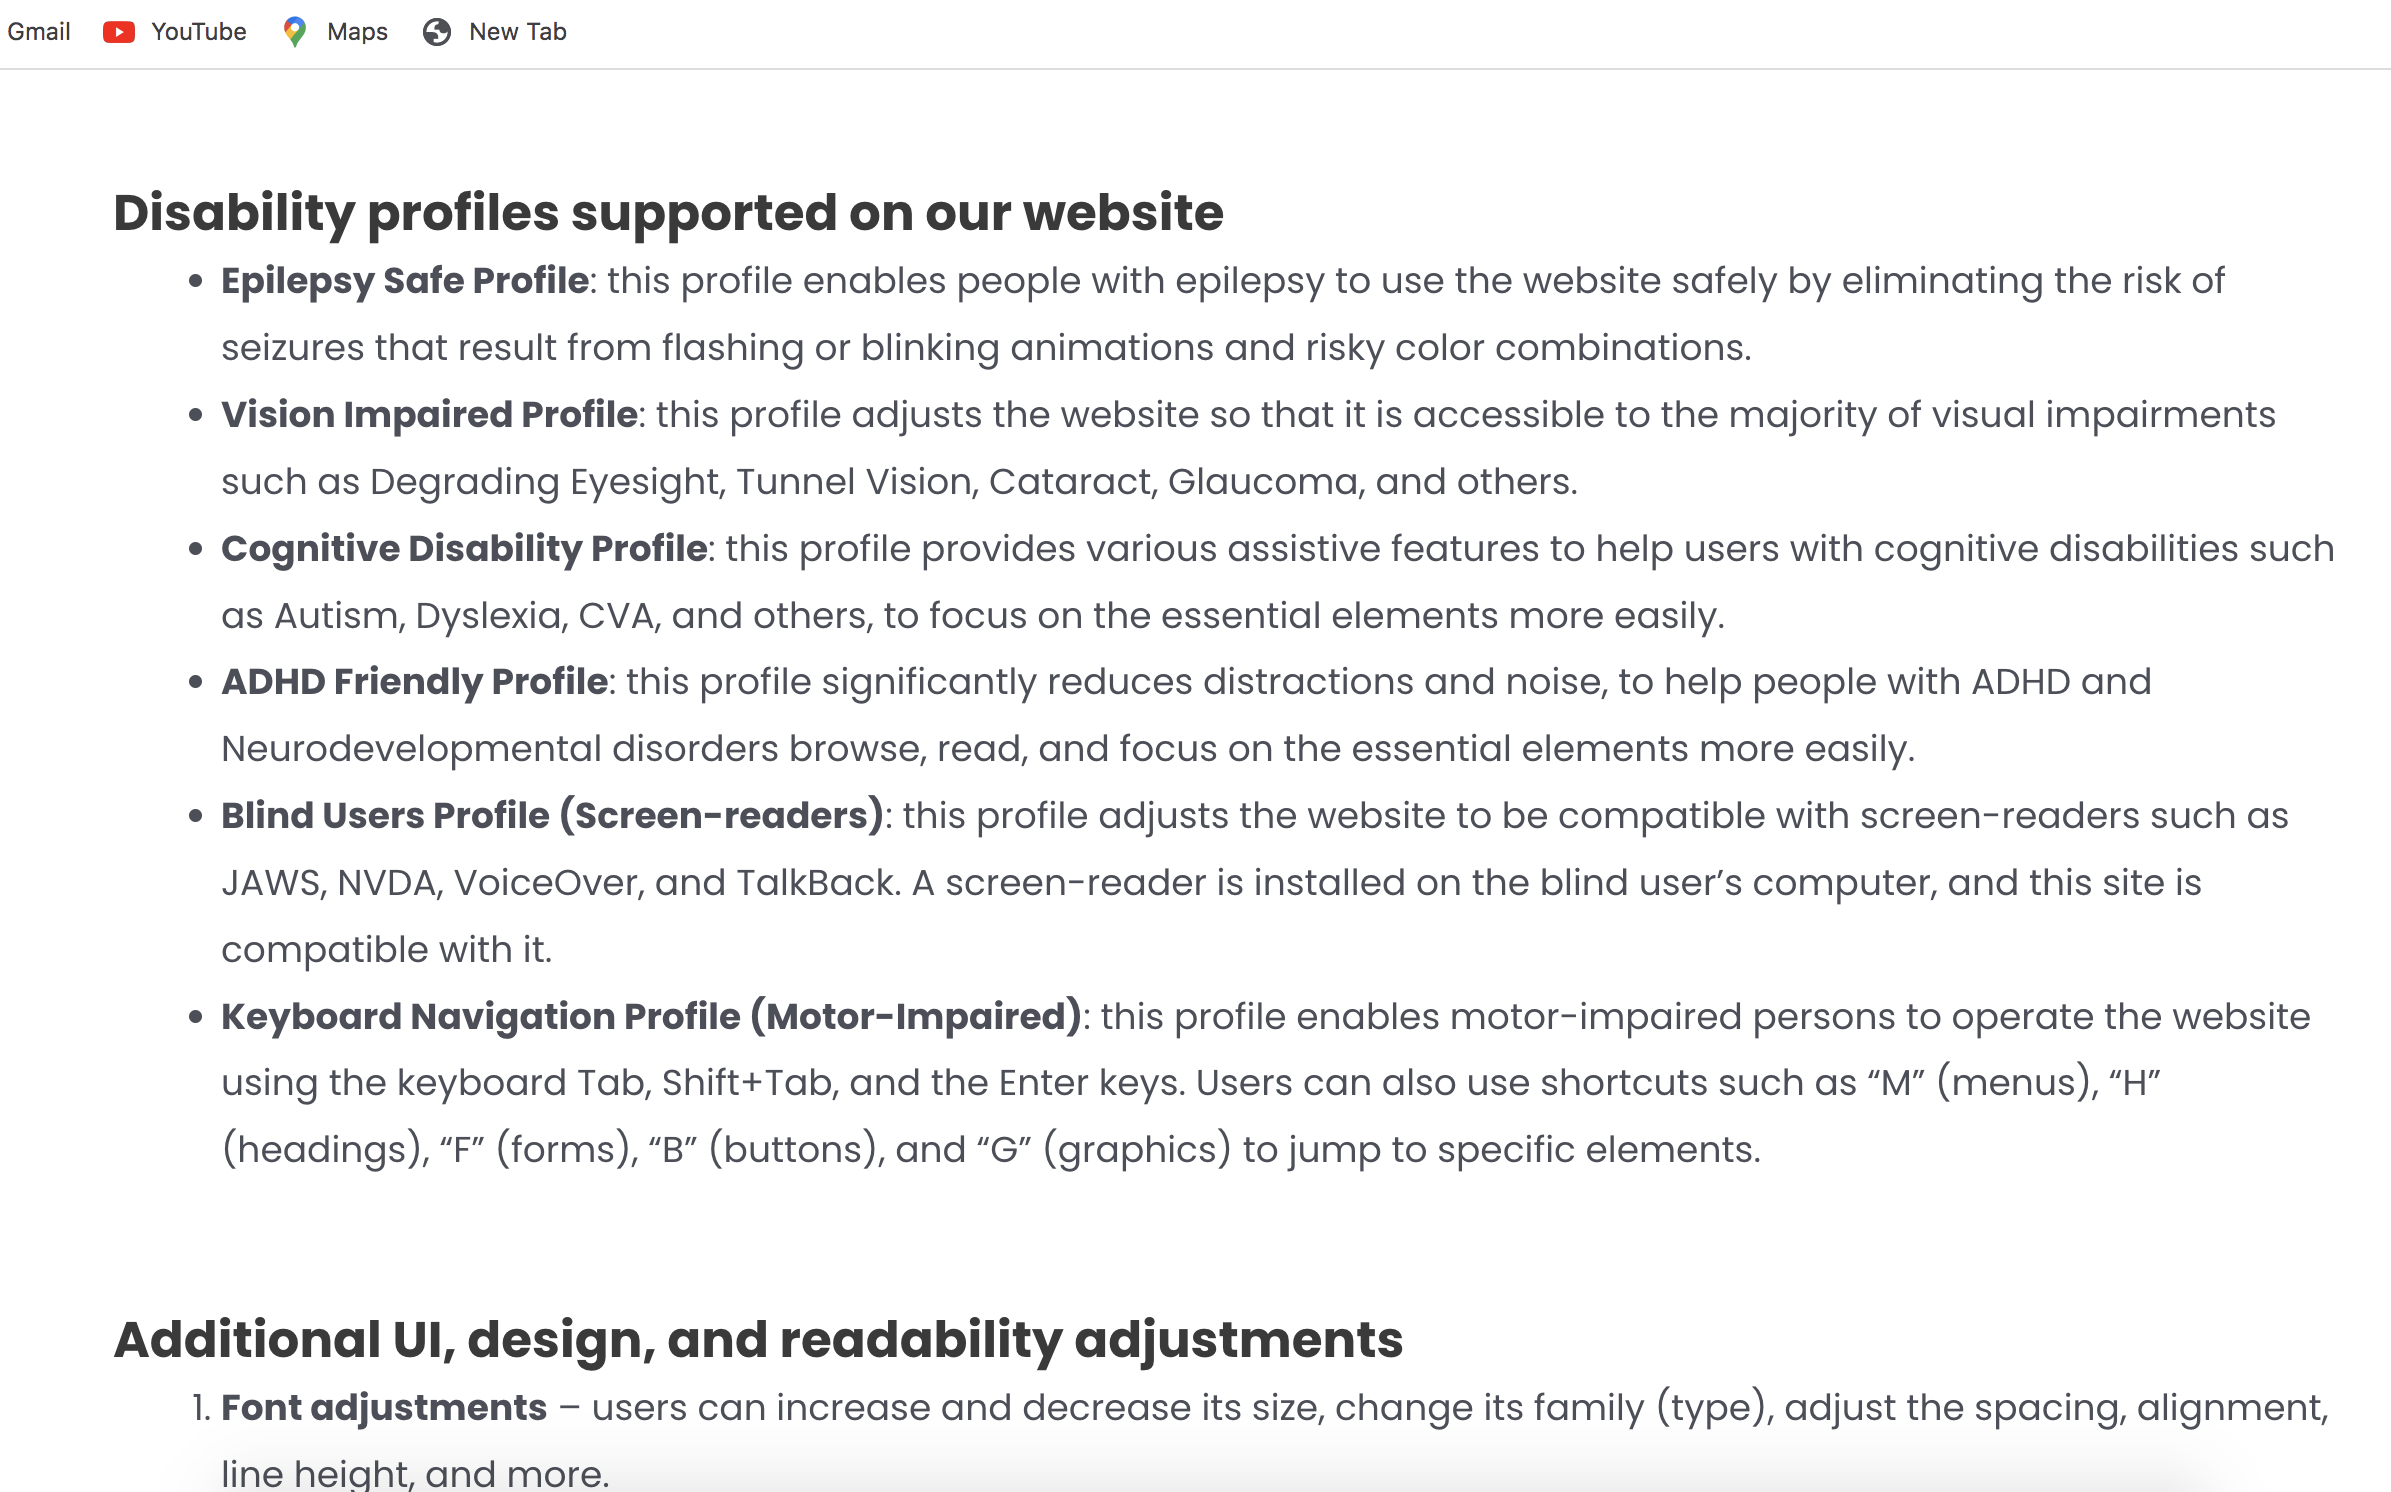Click the bullet before ADHD Friendly Profile
The height and width of the screenshot is (1492, 2391).
[196, 683]
